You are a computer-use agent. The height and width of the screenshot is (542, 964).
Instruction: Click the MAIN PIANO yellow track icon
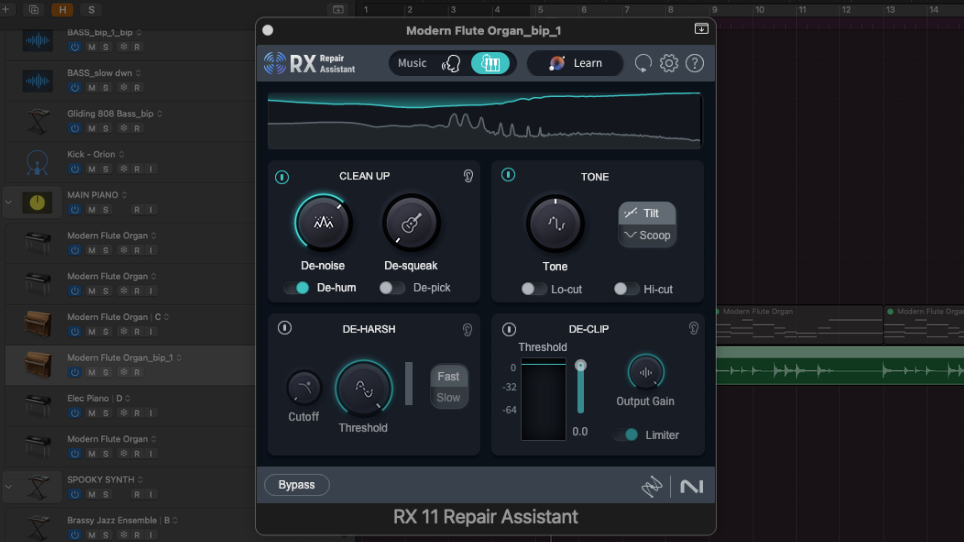pyautogui.click(x=38, y=202)
